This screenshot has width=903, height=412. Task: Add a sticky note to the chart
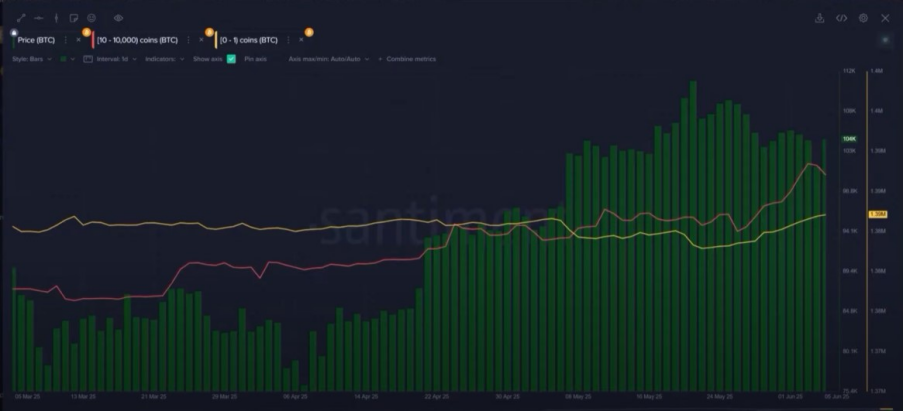tap(75, 18)
